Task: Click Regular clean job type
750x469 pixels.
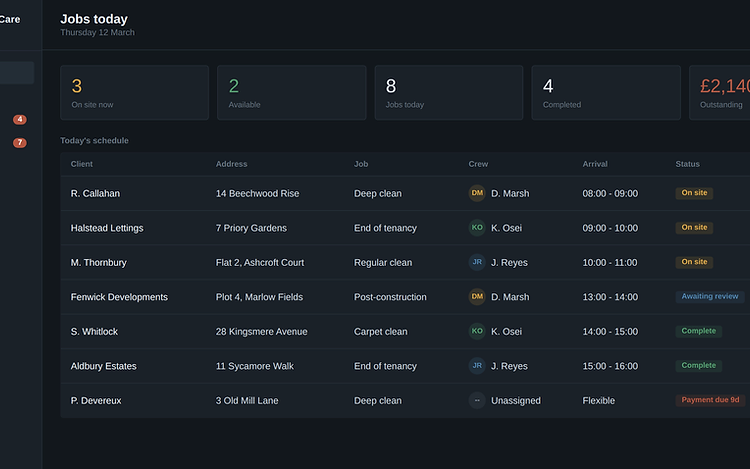Action: point(383,262)
